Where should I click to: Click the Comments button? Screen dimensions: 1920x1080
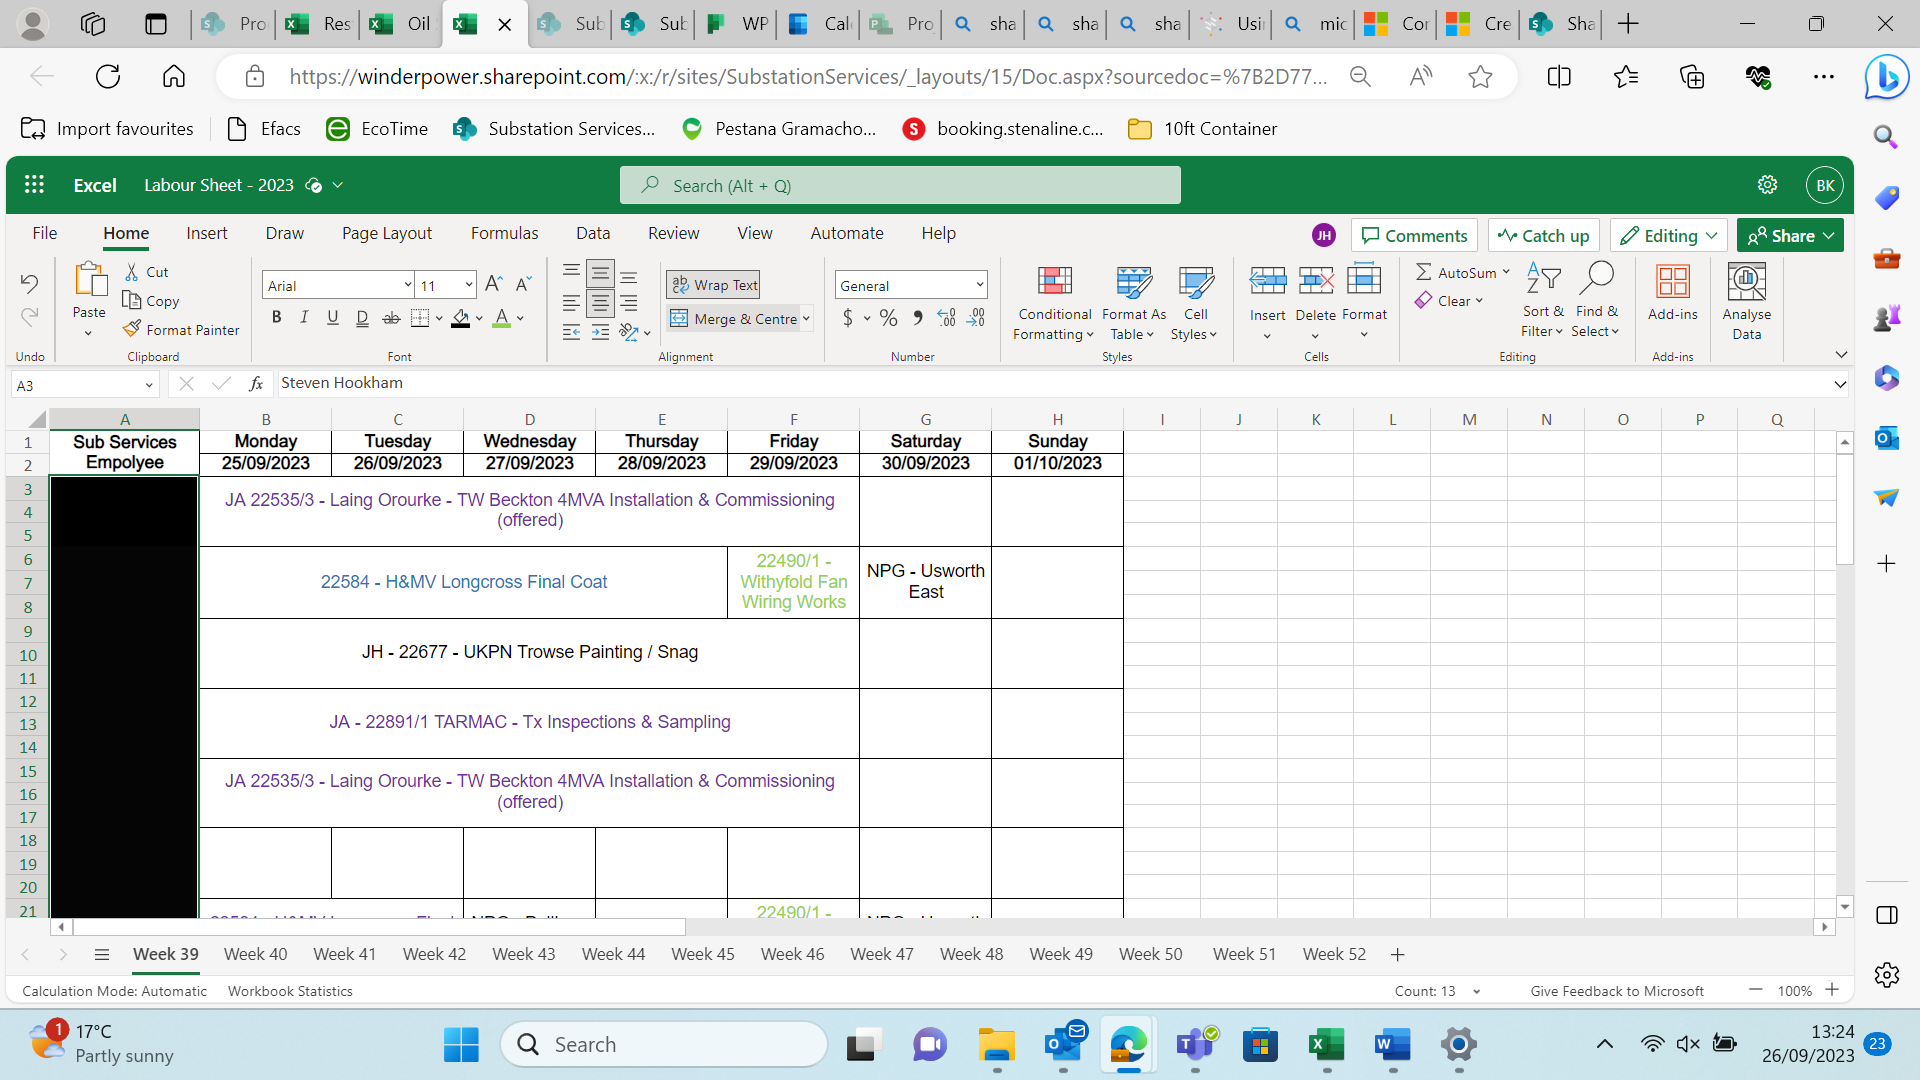1414,236
